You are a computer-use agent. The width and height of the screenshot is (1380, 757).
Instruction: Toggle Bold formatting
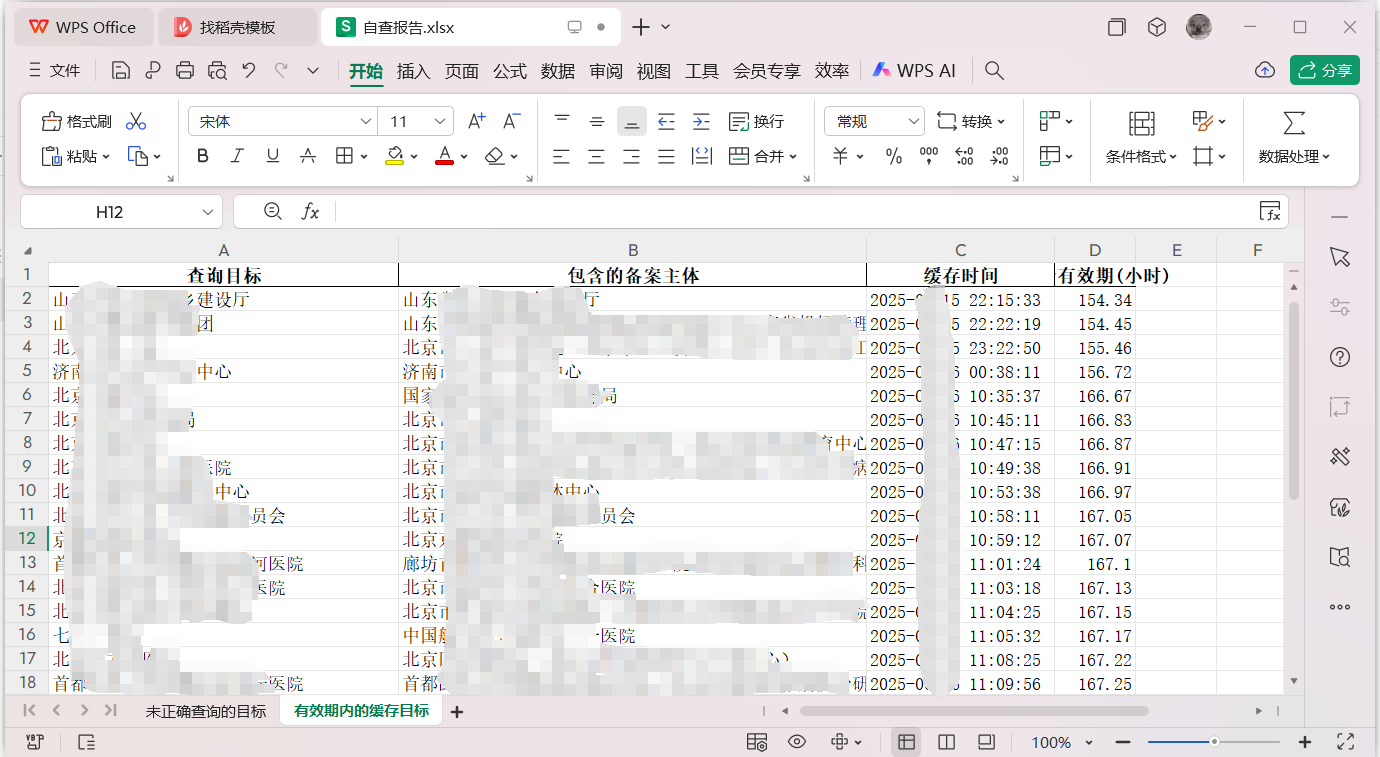pos(203,156)
